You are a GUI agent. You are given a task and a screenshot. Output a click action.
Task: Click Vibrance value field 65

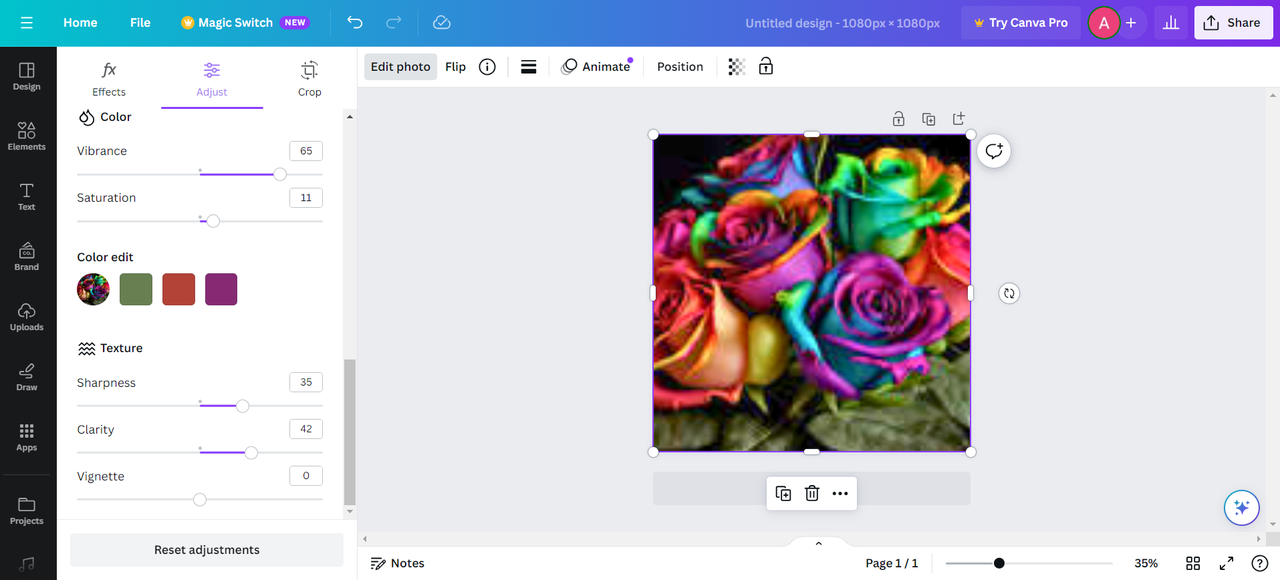(x=306, y=151)
